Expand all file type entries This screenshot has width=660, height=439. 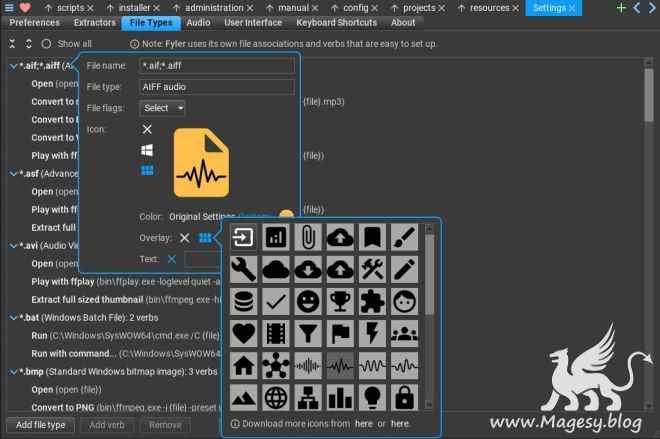29,44
